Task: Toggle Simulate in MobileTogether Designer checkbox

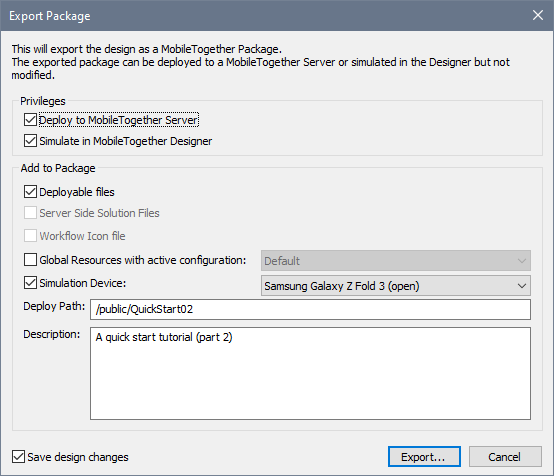Action: tap(30, 141)
